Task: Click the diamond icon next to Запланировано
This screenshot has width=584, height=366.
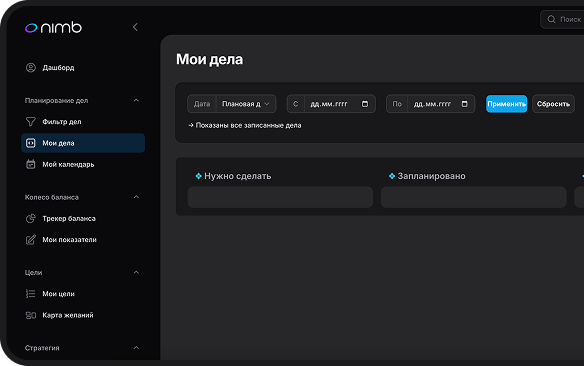Action: tap(392, 176)
